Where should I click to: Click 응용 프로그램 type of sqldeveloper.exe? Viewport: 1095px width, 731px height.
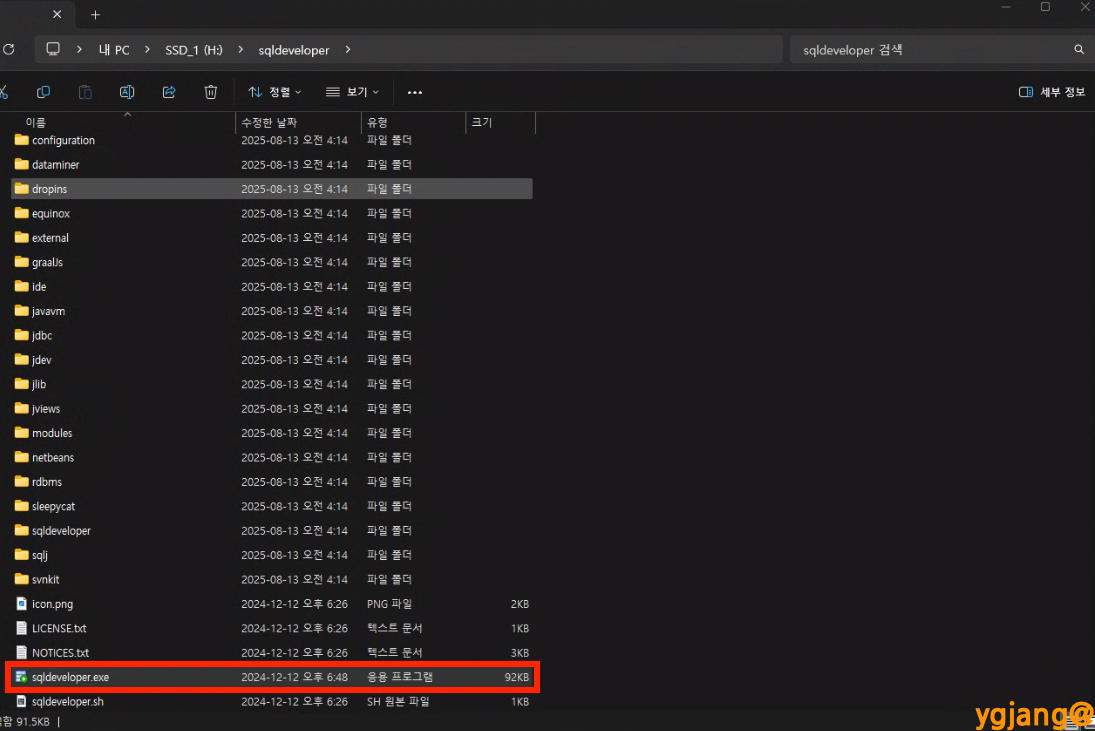pyautogui.click(x=400, y=677)
